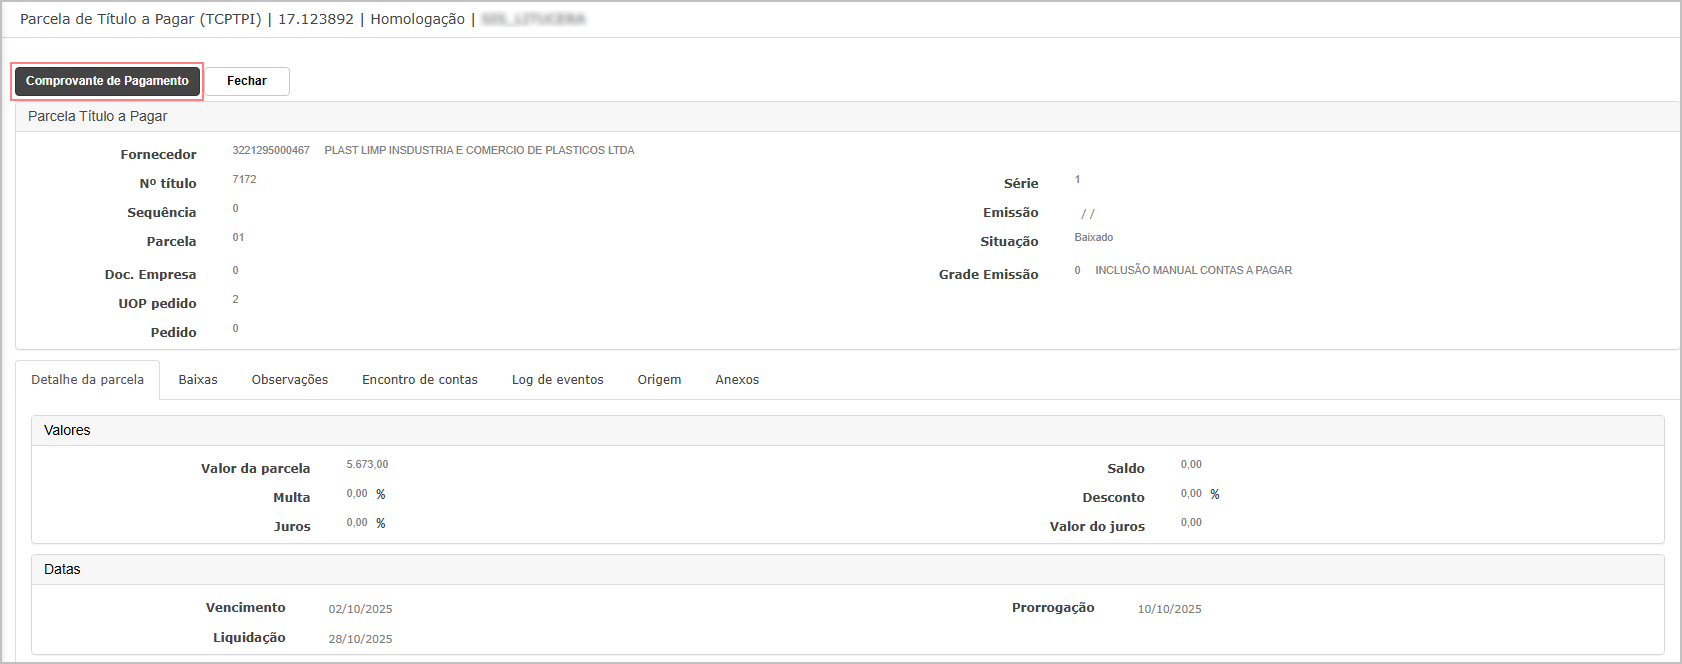This screenshot has width=1682, height=664.
Task: Open the Observações tab
Action: point(290,380)
